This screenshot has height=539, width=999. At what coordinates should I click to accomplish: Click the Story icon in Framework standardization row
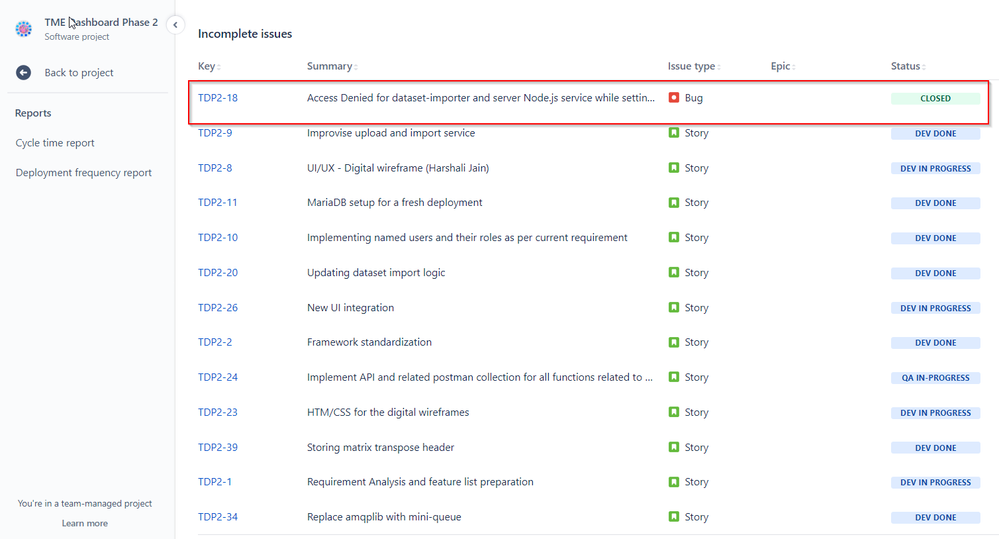point(673,342)
